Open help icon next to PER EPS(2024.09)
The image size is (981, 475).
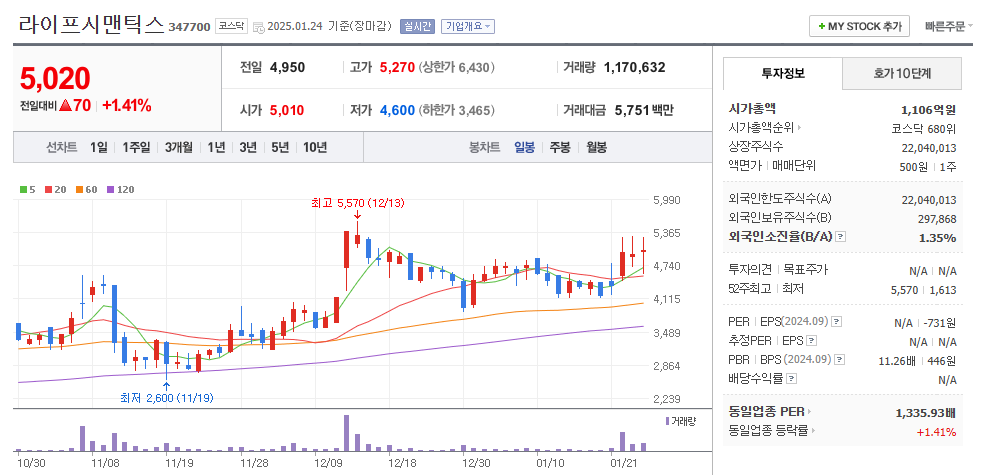[x=836, y=322]
